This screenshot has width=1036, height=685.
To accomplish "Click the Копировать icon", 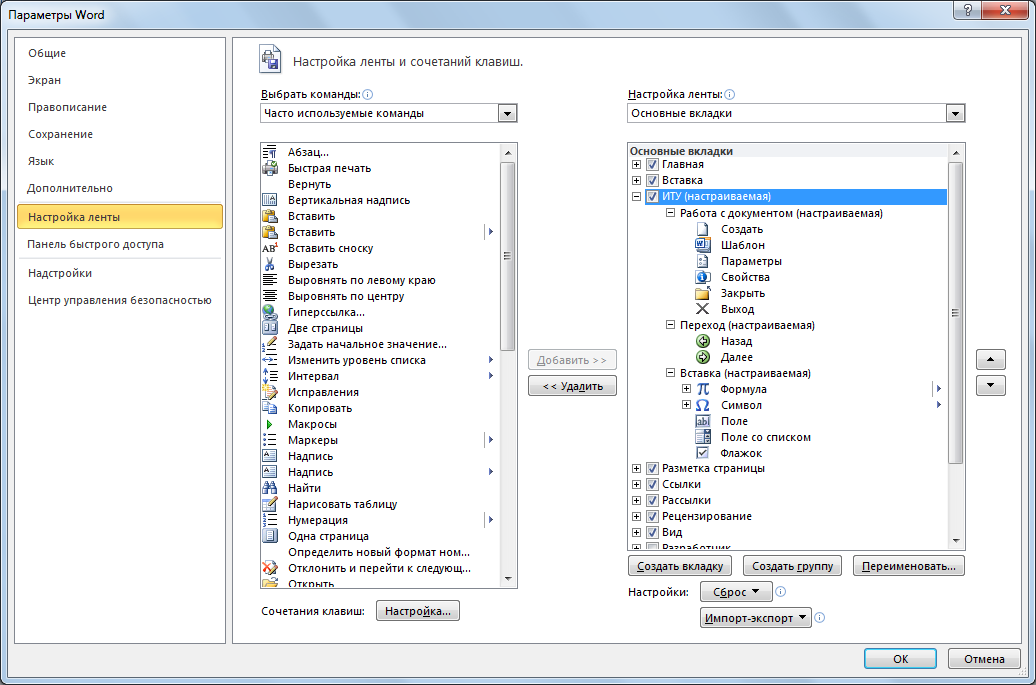I will click(270, 408).
